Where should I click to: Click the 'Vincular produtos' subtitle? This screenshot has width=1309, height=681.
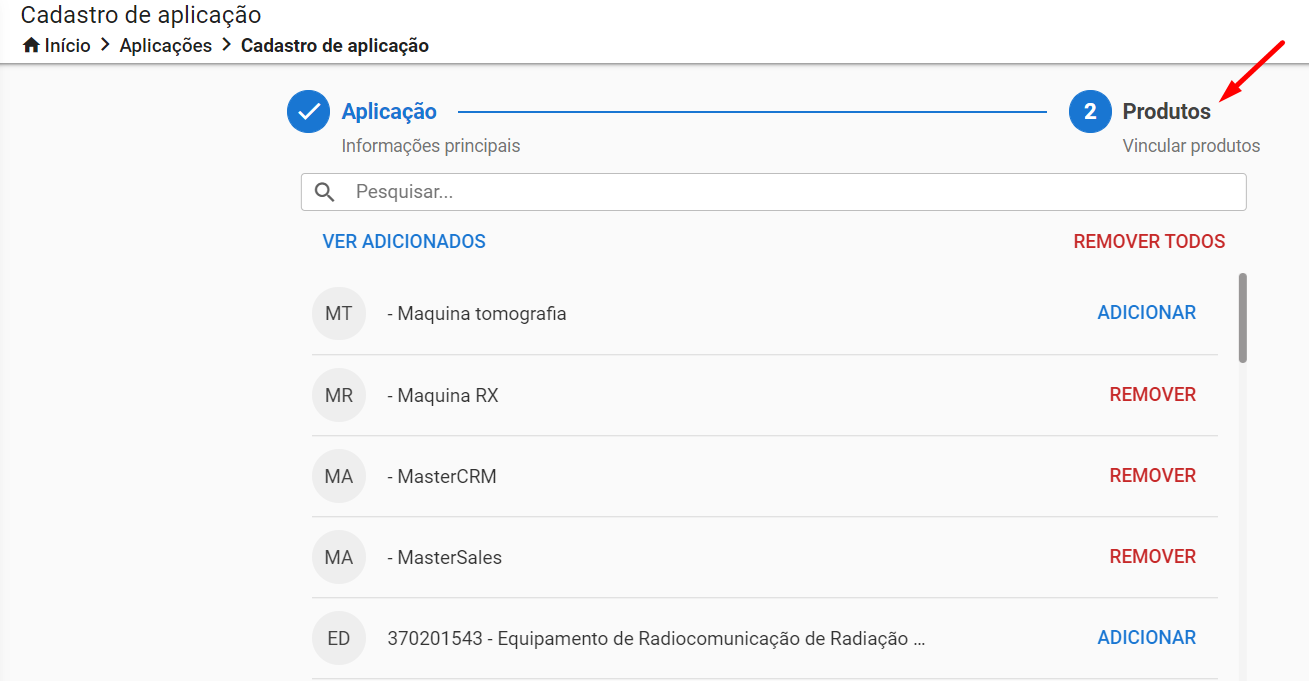(1191, 146)
